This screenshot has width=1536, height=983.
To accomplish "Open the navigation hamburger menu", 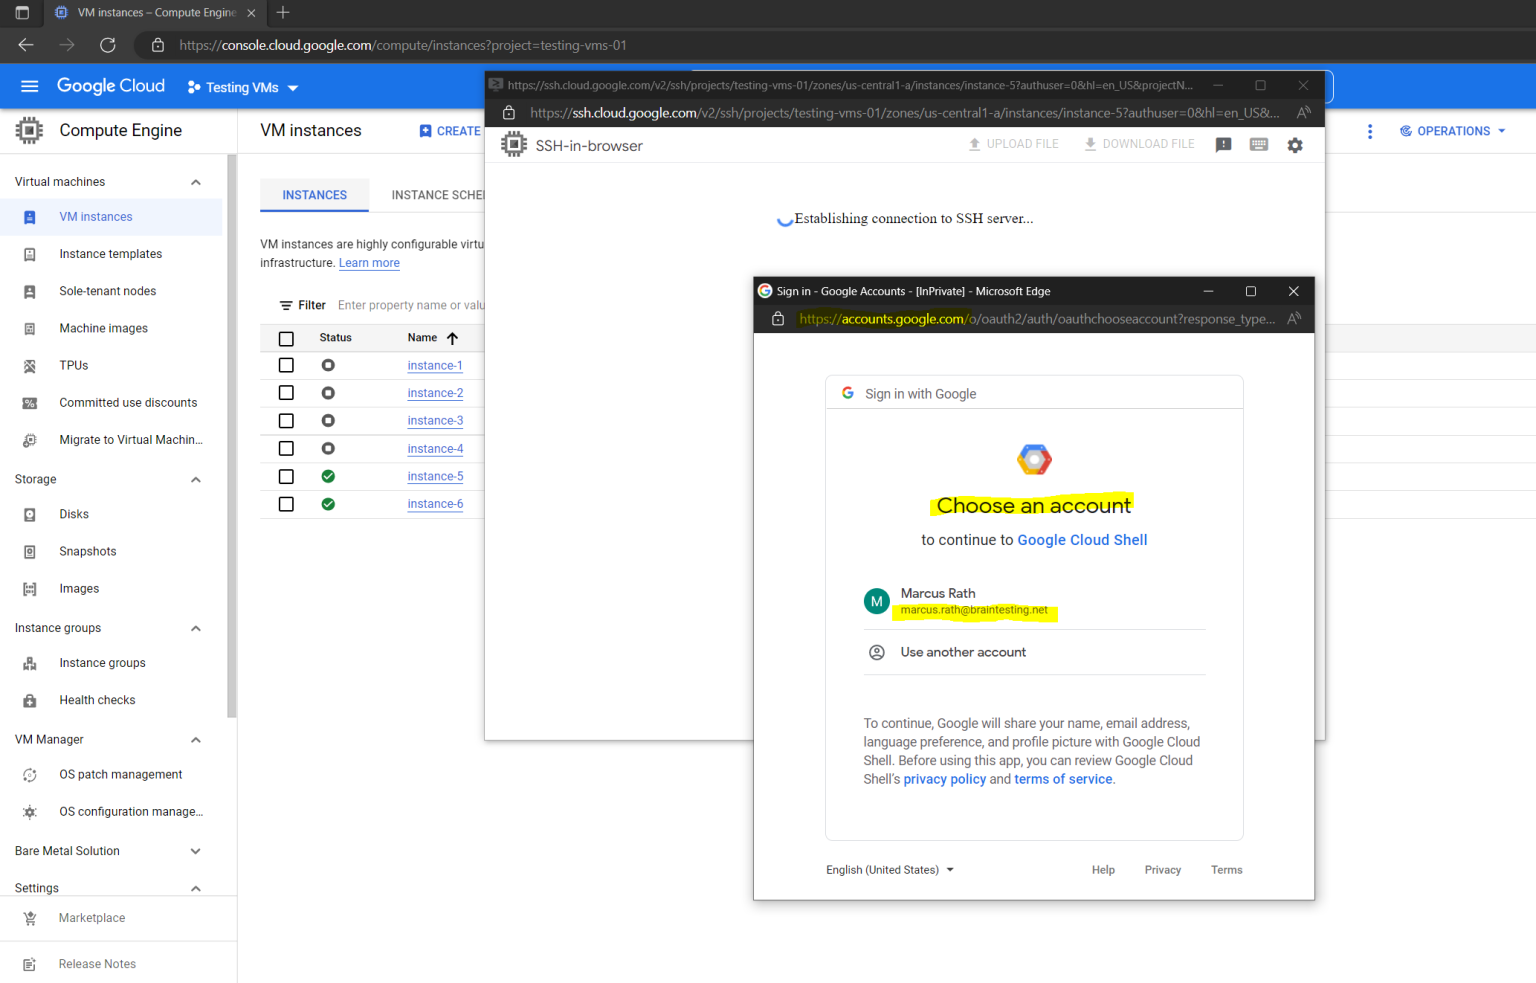I will tap(29, 86).
